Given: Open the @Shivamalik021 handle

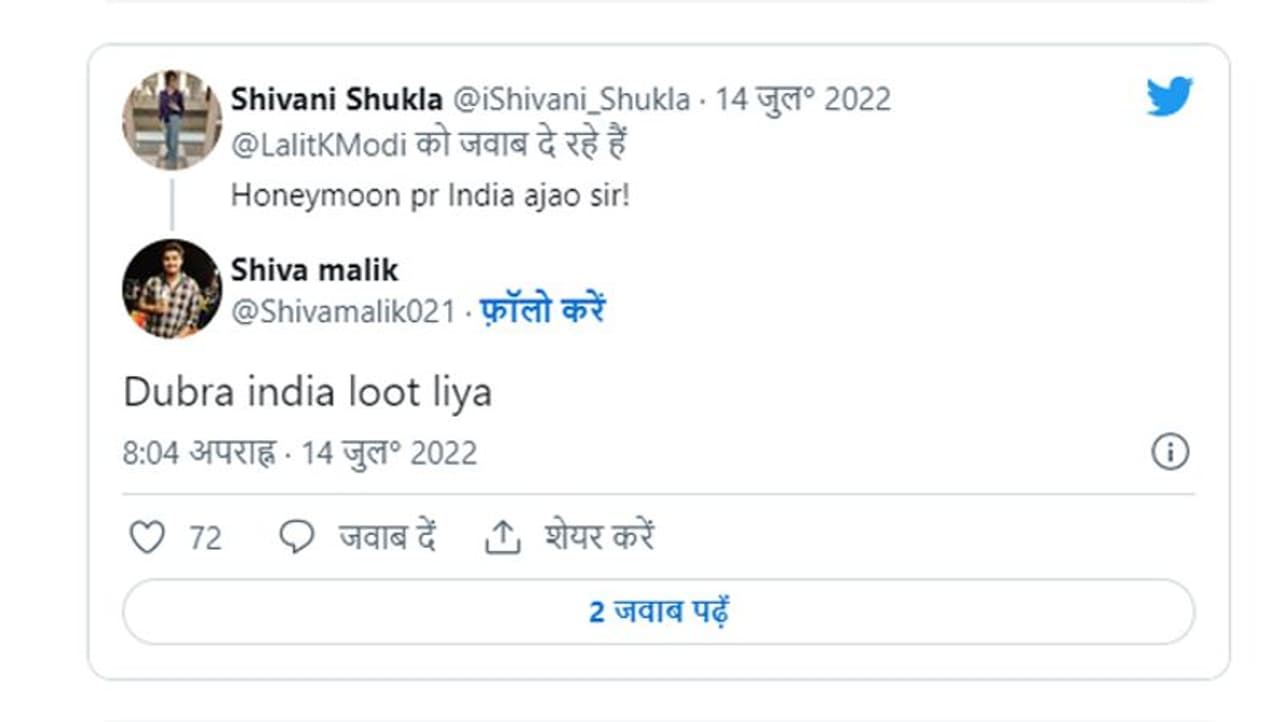Looking at the screenshot, I should pos(343,311).
